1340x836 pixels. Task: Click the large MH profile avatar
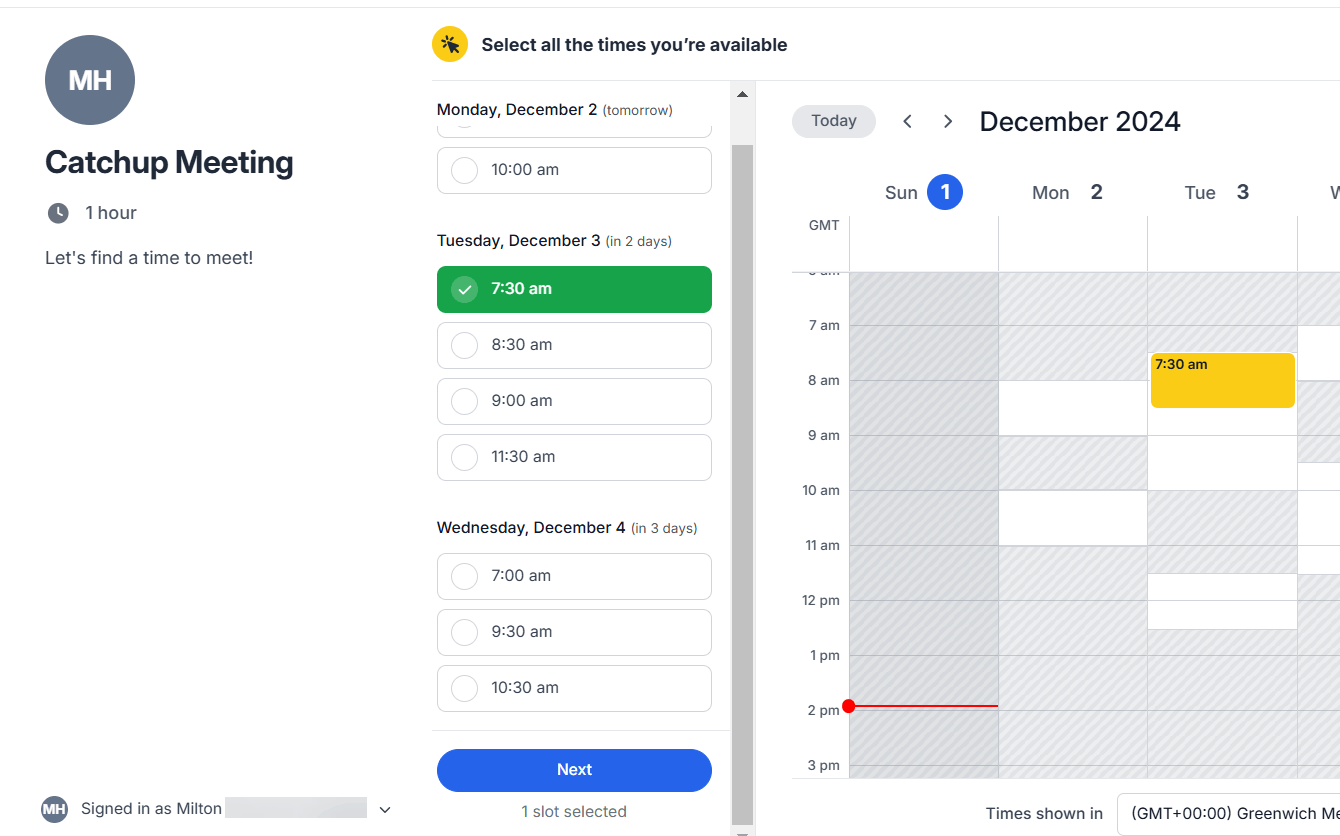(90, 80)
